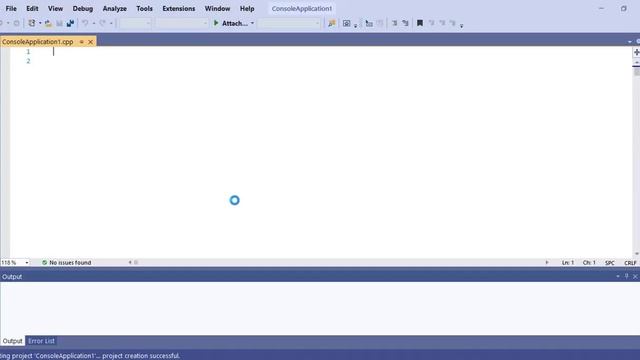Screen dimensions: 640x360
Task: Expand the Attach button dropdown arrow
Action: click(x=252, y=23)
